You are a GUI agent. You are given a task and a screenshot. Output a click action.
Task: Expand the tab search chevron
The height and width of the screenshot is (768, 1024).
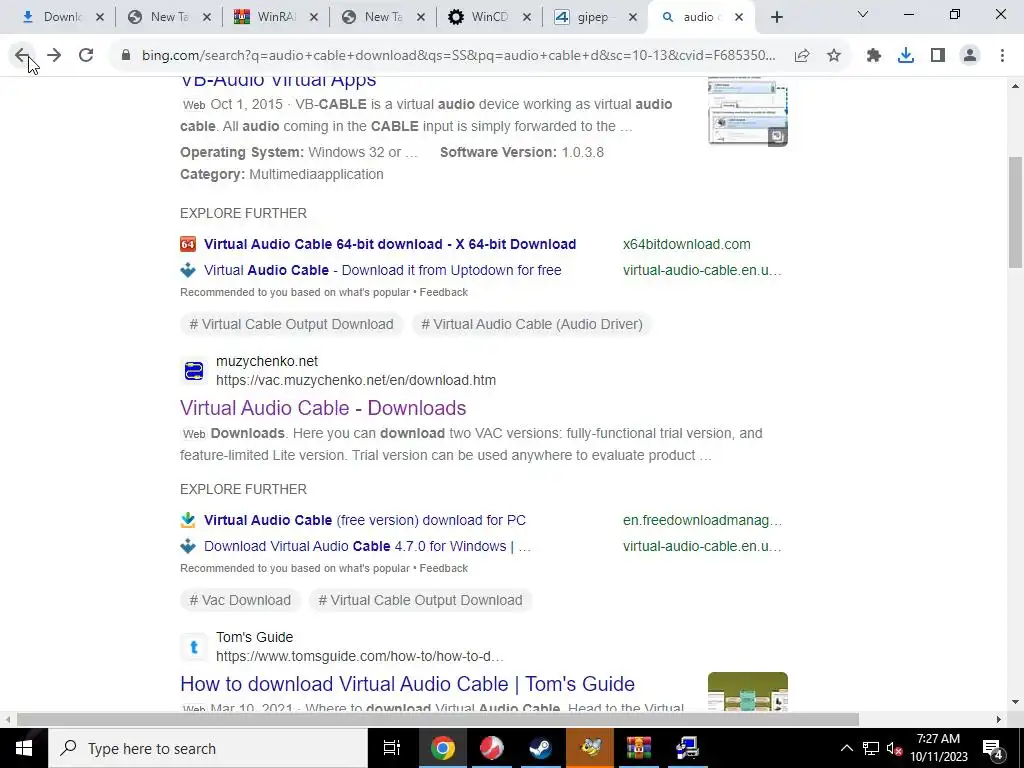pyautogui.click(x=863, y=14)
